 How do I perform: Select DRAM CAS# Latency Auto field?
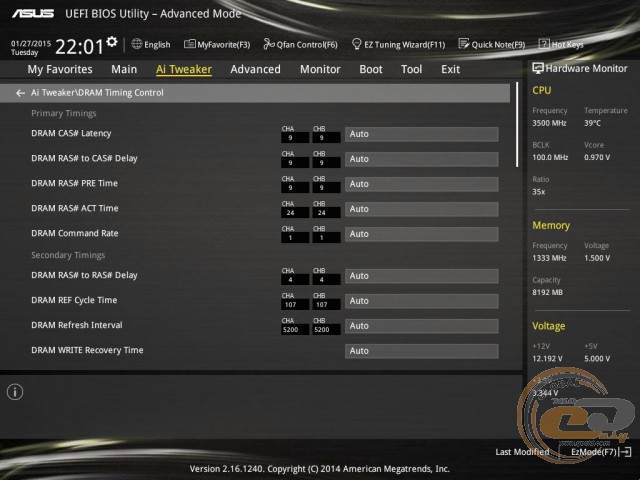pos(422,134)
